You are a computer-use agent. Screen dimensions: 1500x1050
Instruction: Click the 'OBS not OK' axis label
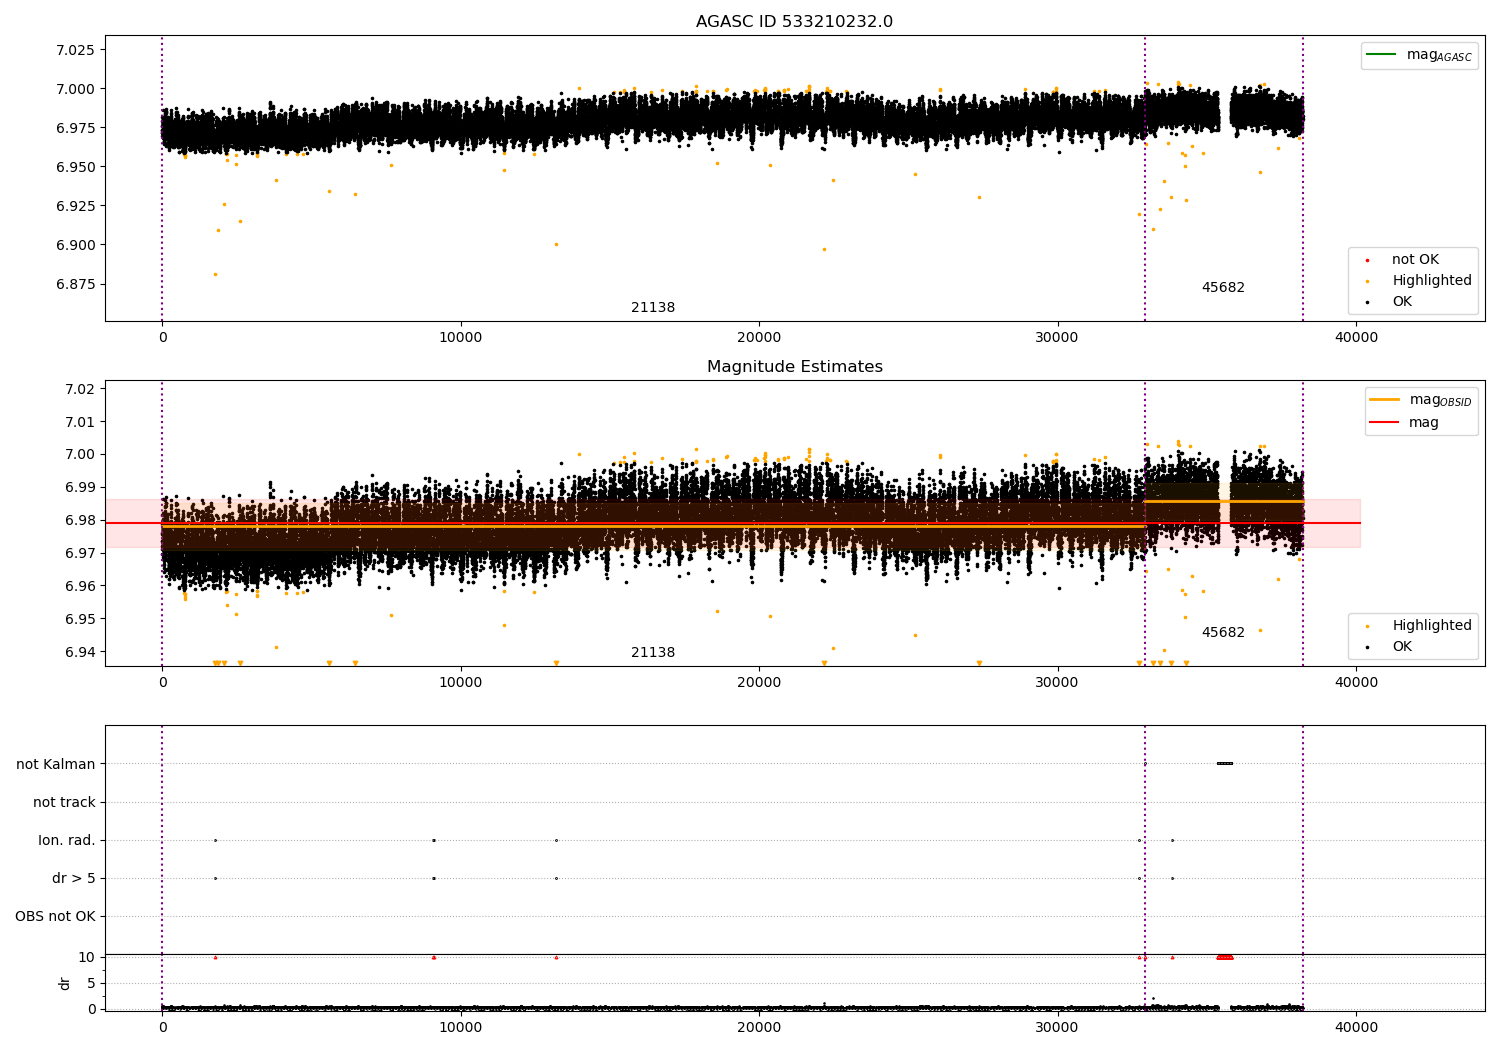click(55, 916)
